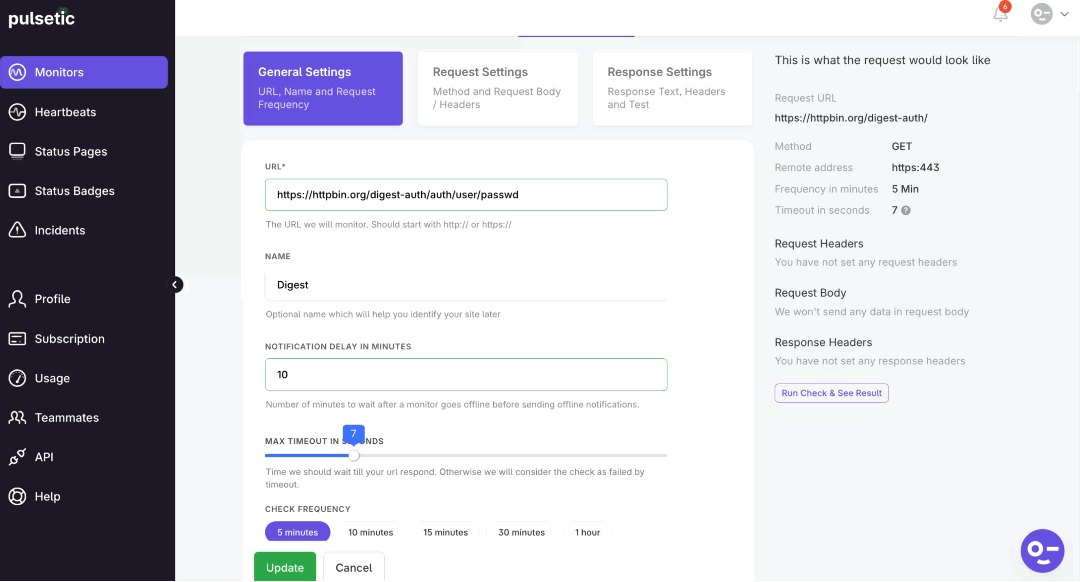Viewport: 1080px width, 582px height.
Task: Open the API section in the sidebar
Action: click(x=43, y=456)
